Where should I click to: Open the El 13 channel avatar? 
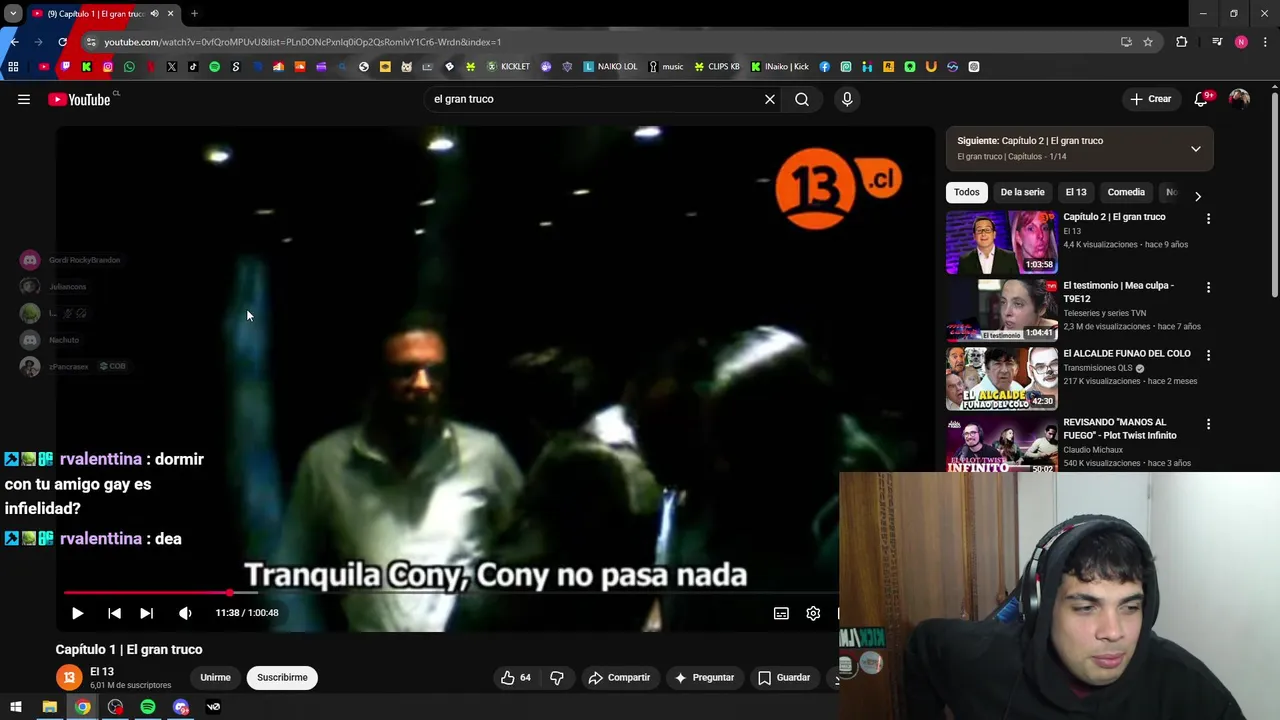pyautogui.click(x=69, y=678)
